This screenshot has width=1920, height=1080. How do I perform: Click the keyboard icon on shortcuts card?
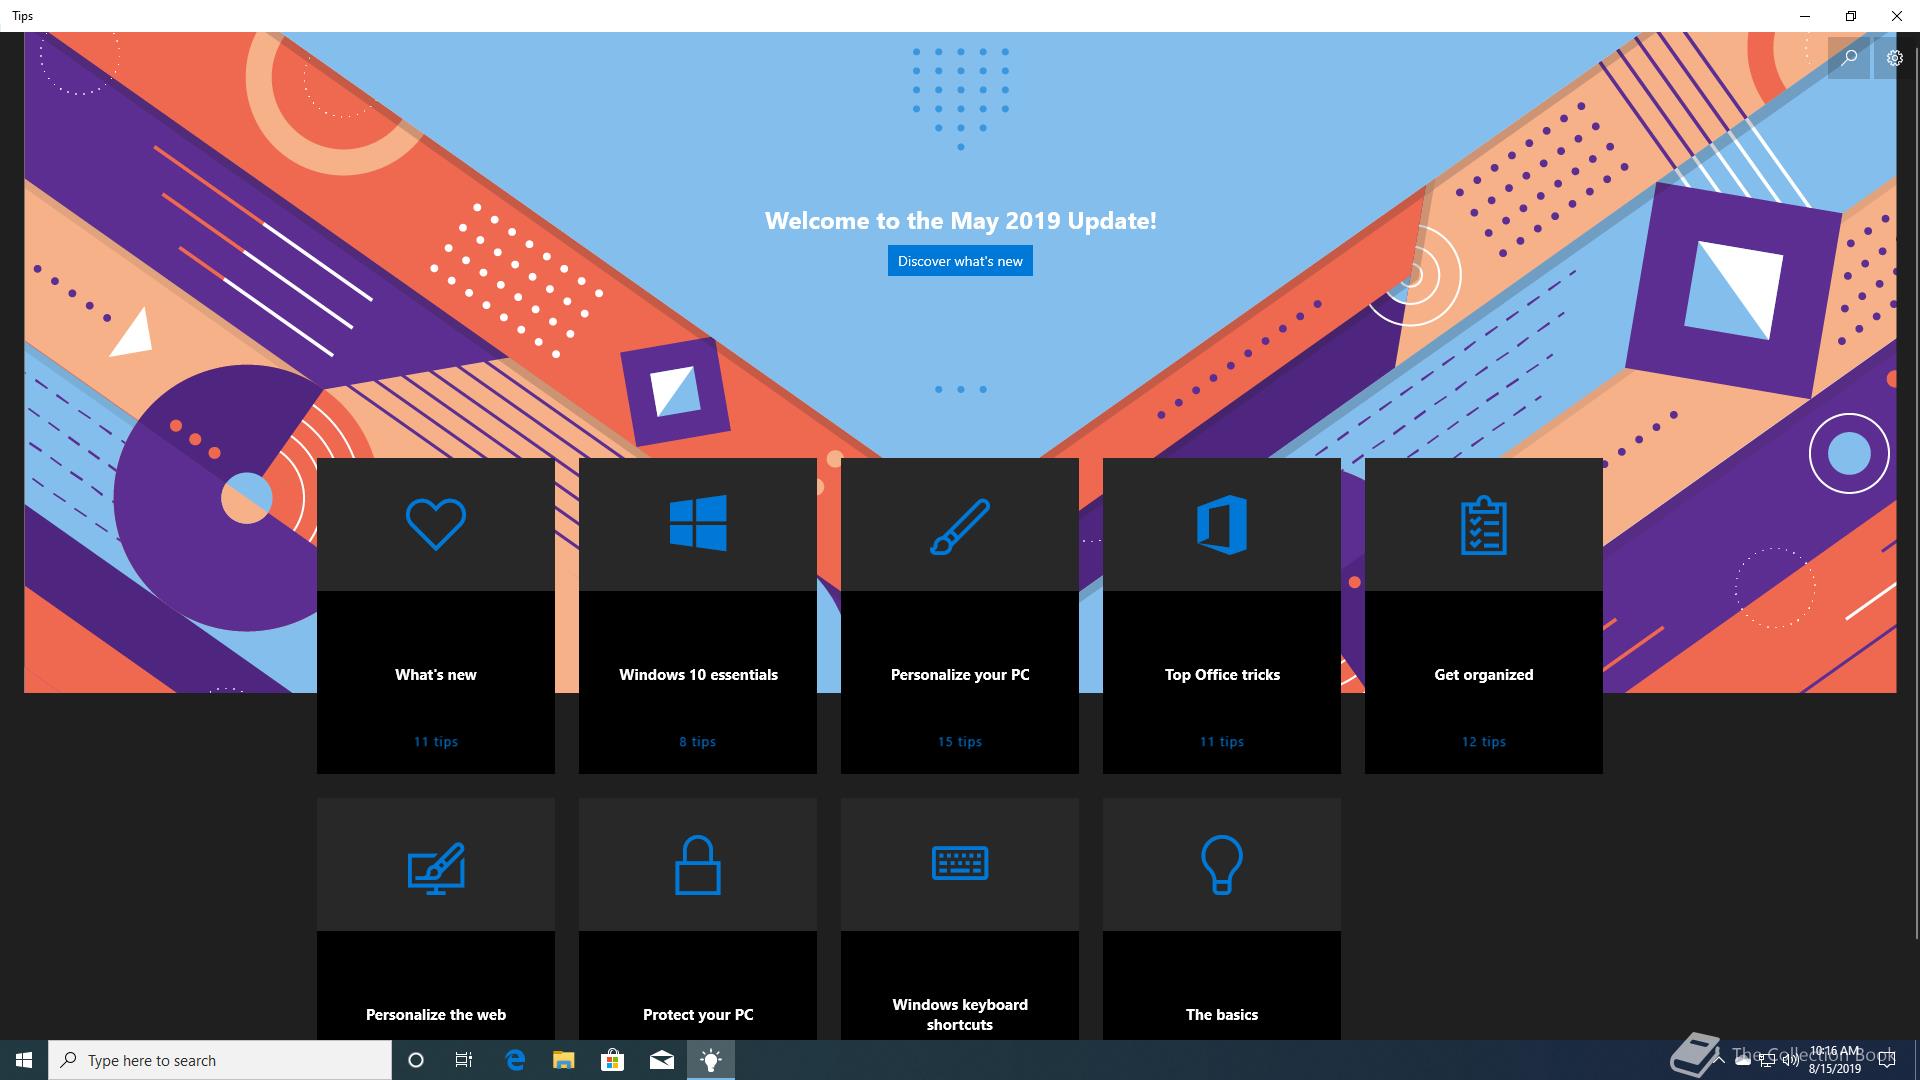[x=960, y=863]
